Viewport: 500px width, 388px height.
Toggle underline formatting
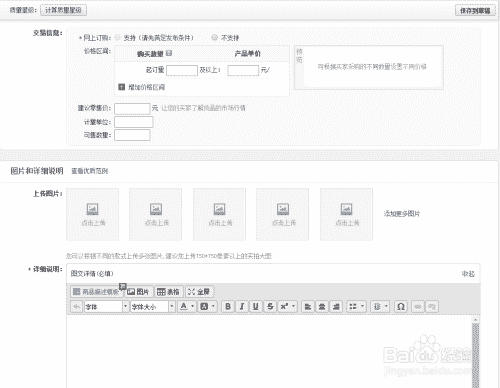point(256,306)
